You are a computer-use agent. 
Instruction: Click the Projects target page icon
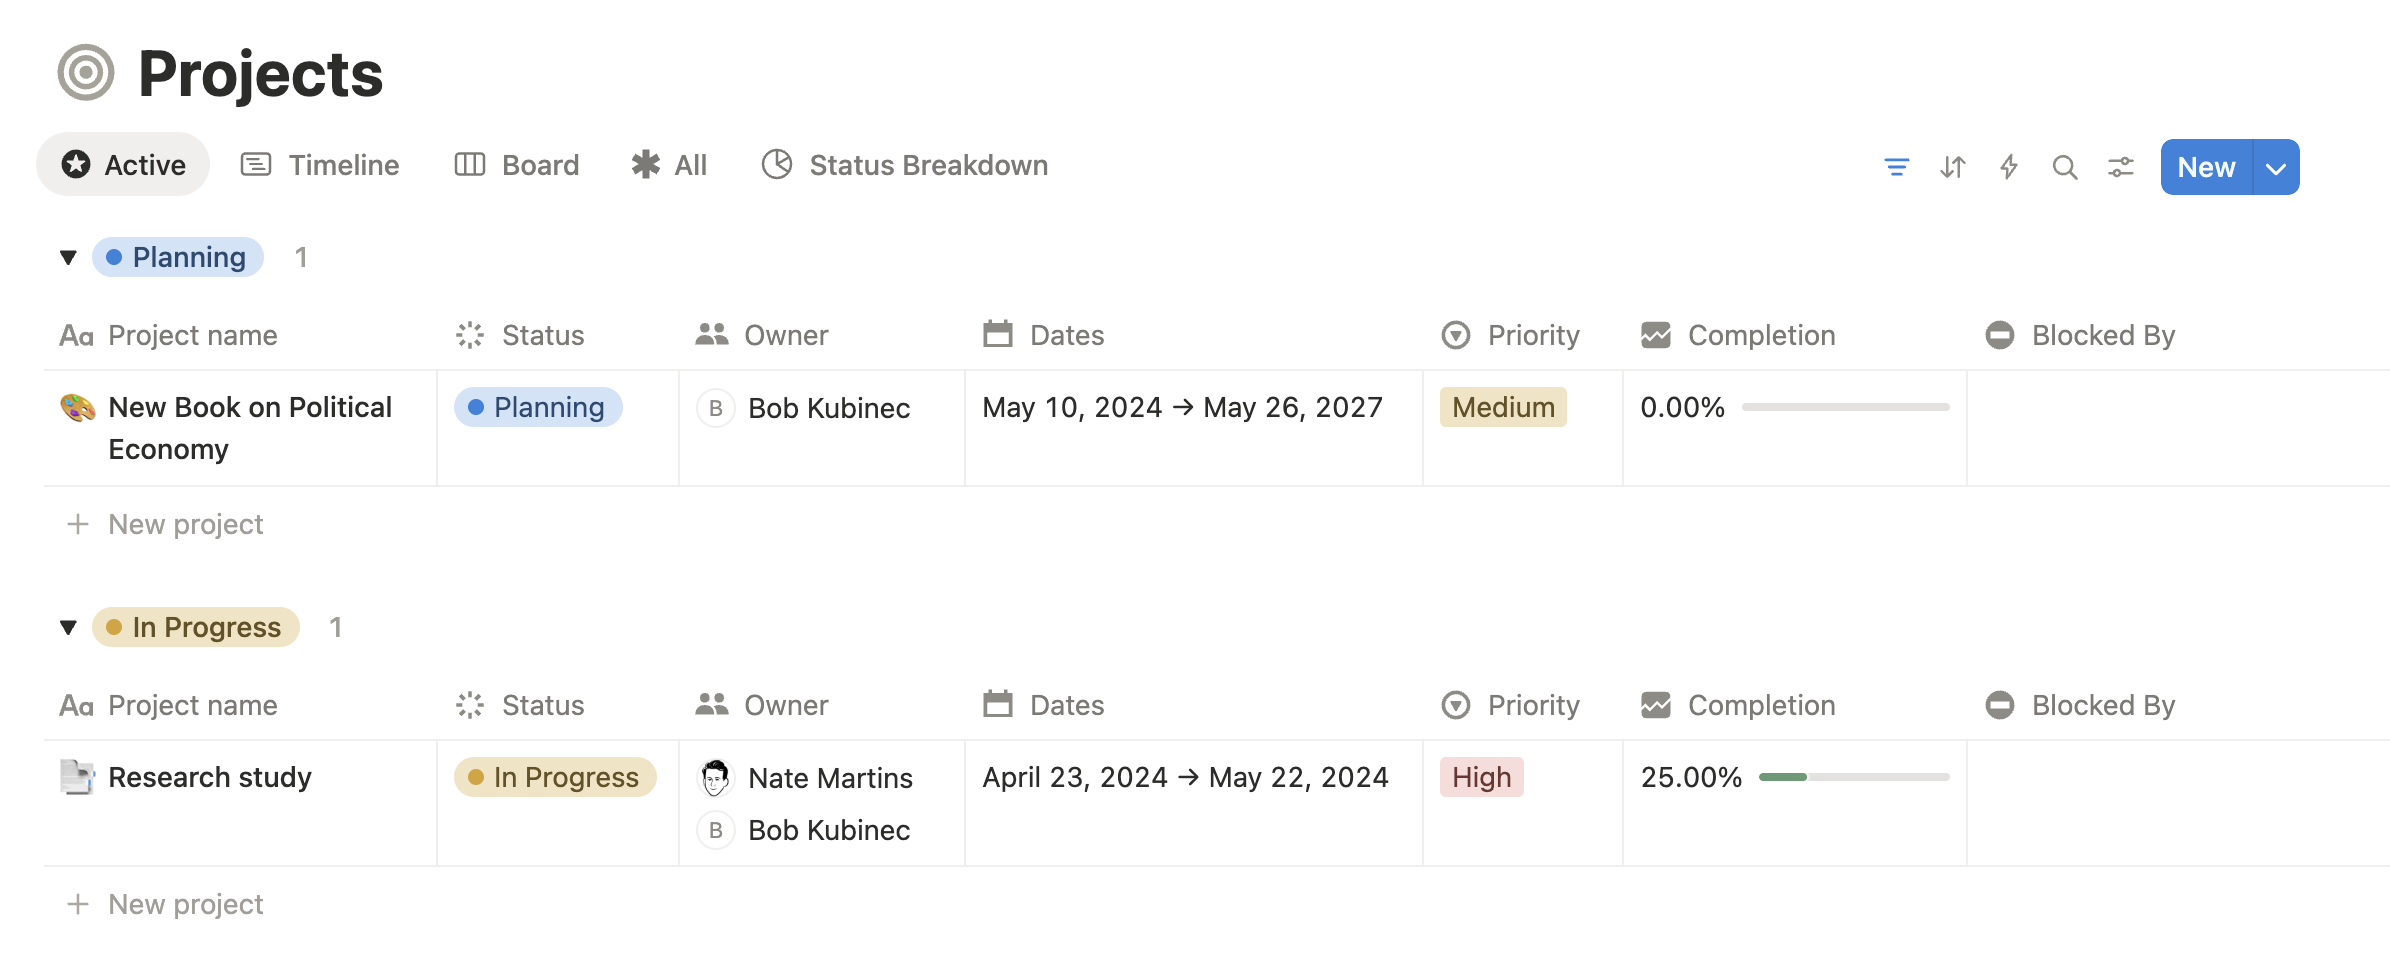coord(86,73)
